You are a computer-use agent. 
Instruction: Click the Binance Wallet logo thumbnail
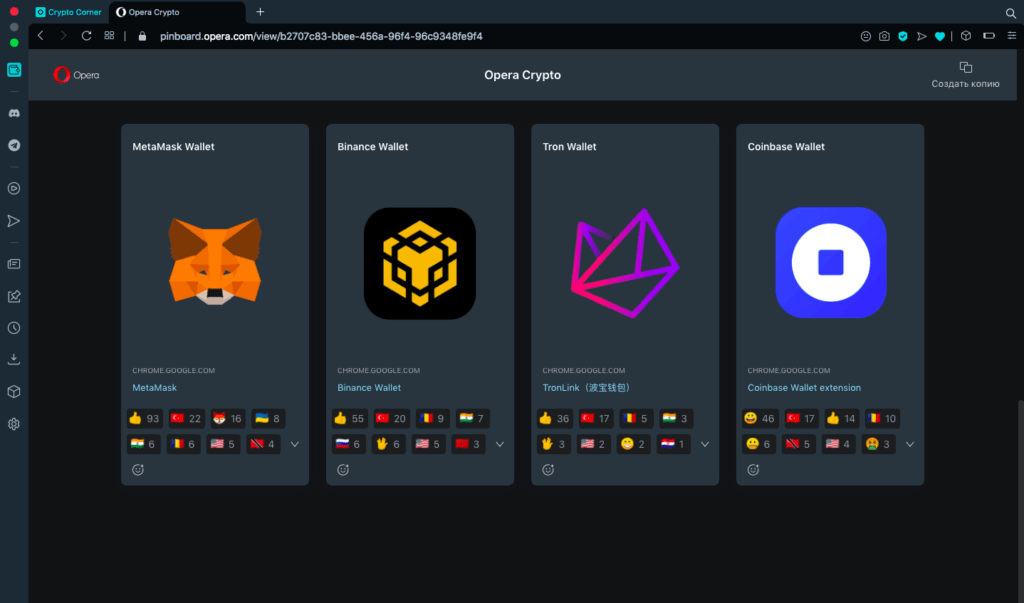pyautogui.click(x=419, y=263)
